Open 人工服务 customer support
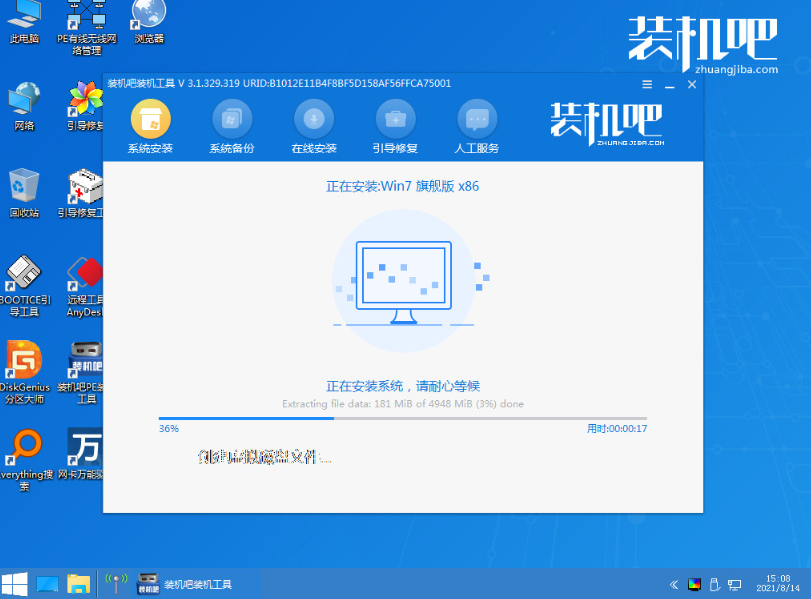Screen dimensions: 811x599 click(x=477, y=121)
